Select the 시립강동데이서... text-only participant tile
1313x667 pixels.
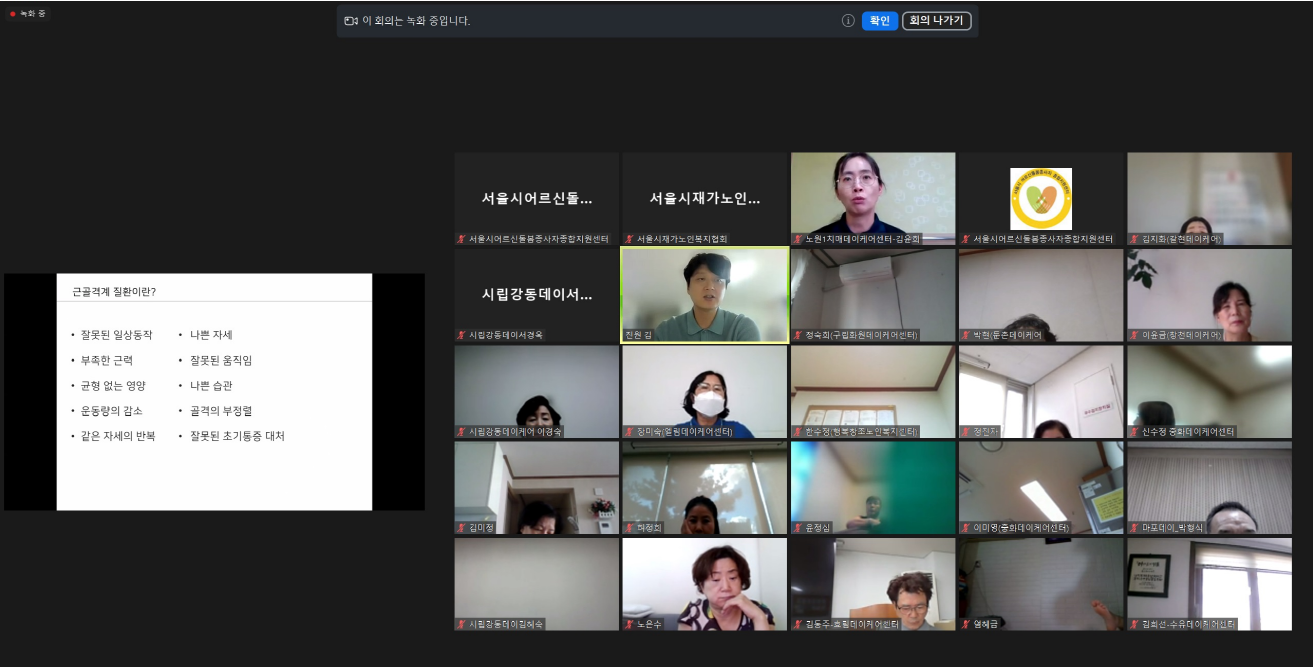[x=536, y=295]
